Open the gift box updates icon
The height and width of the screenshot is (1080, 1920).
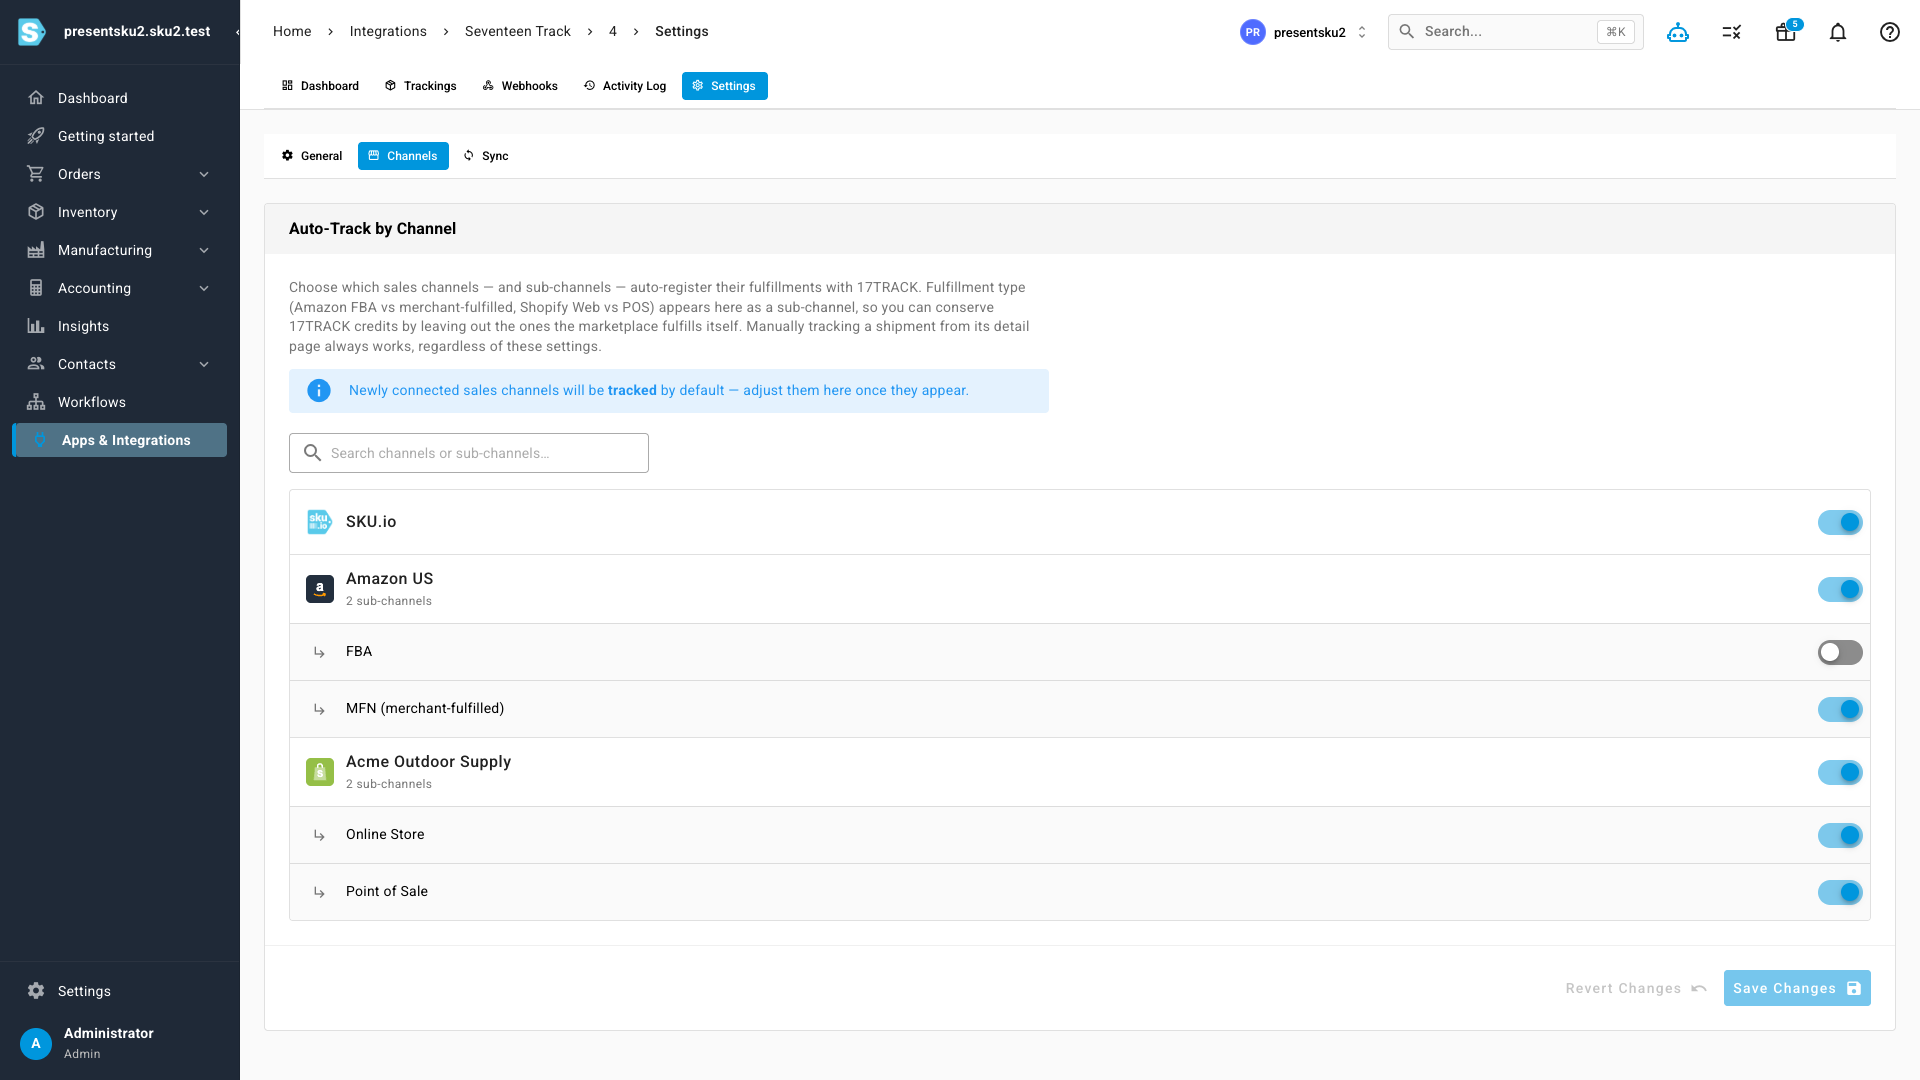[1786, 32]
